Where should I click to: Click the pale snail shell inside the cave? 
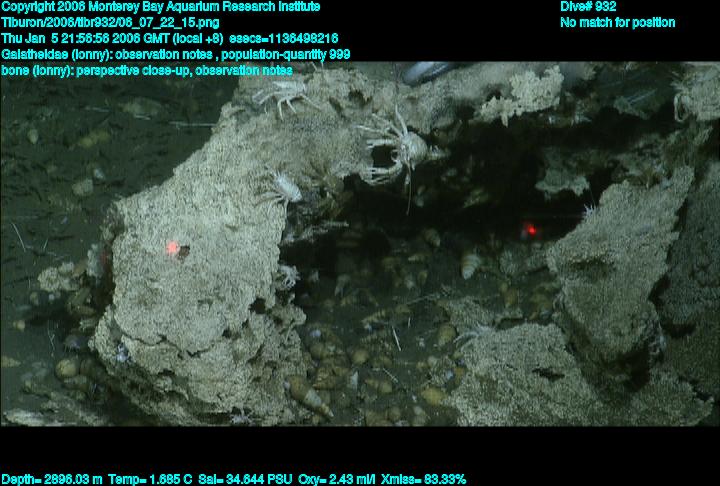point(469,264)
